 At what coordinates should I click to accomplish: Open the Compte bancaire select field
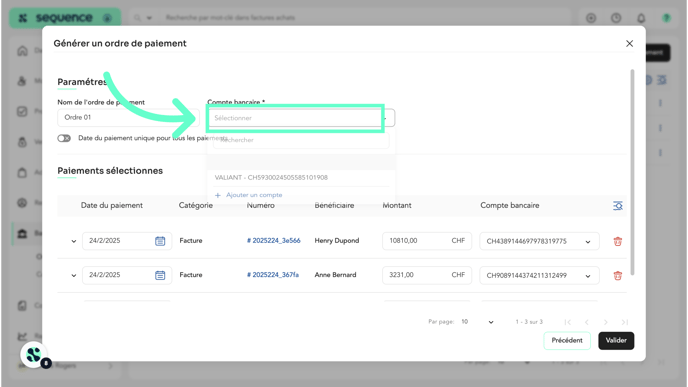[301, 118]
